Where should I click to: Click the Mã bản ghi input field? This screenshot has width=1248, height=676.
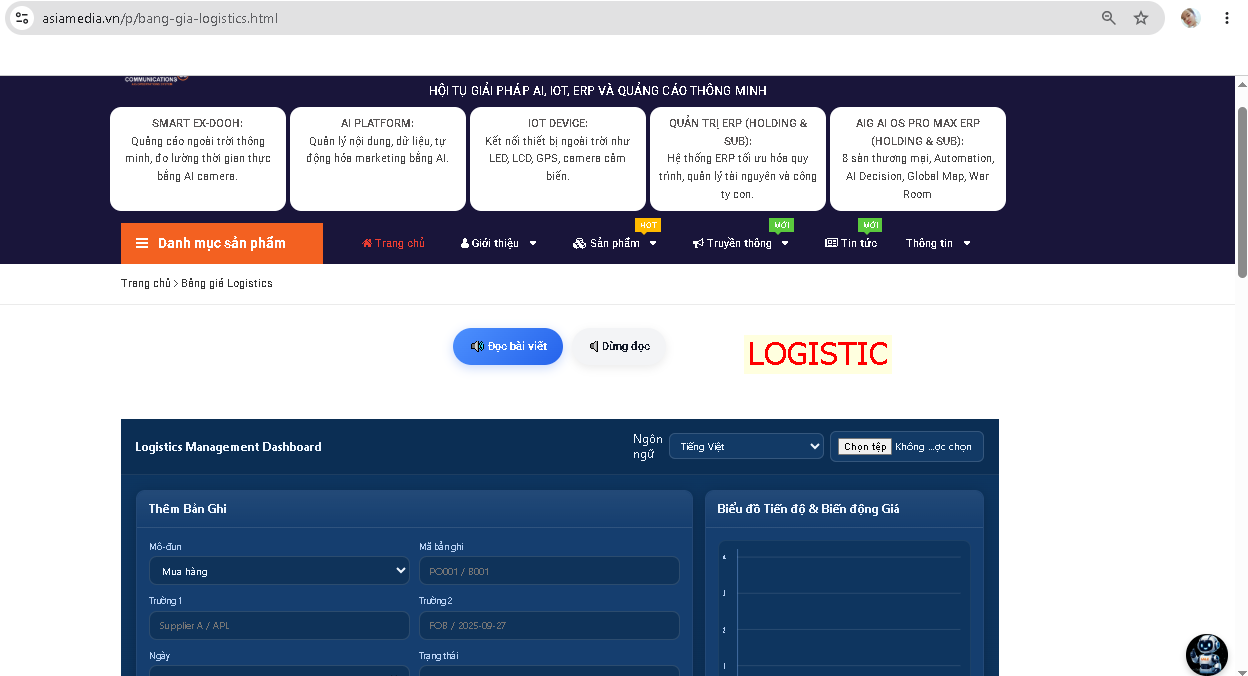tap(549, 571)
